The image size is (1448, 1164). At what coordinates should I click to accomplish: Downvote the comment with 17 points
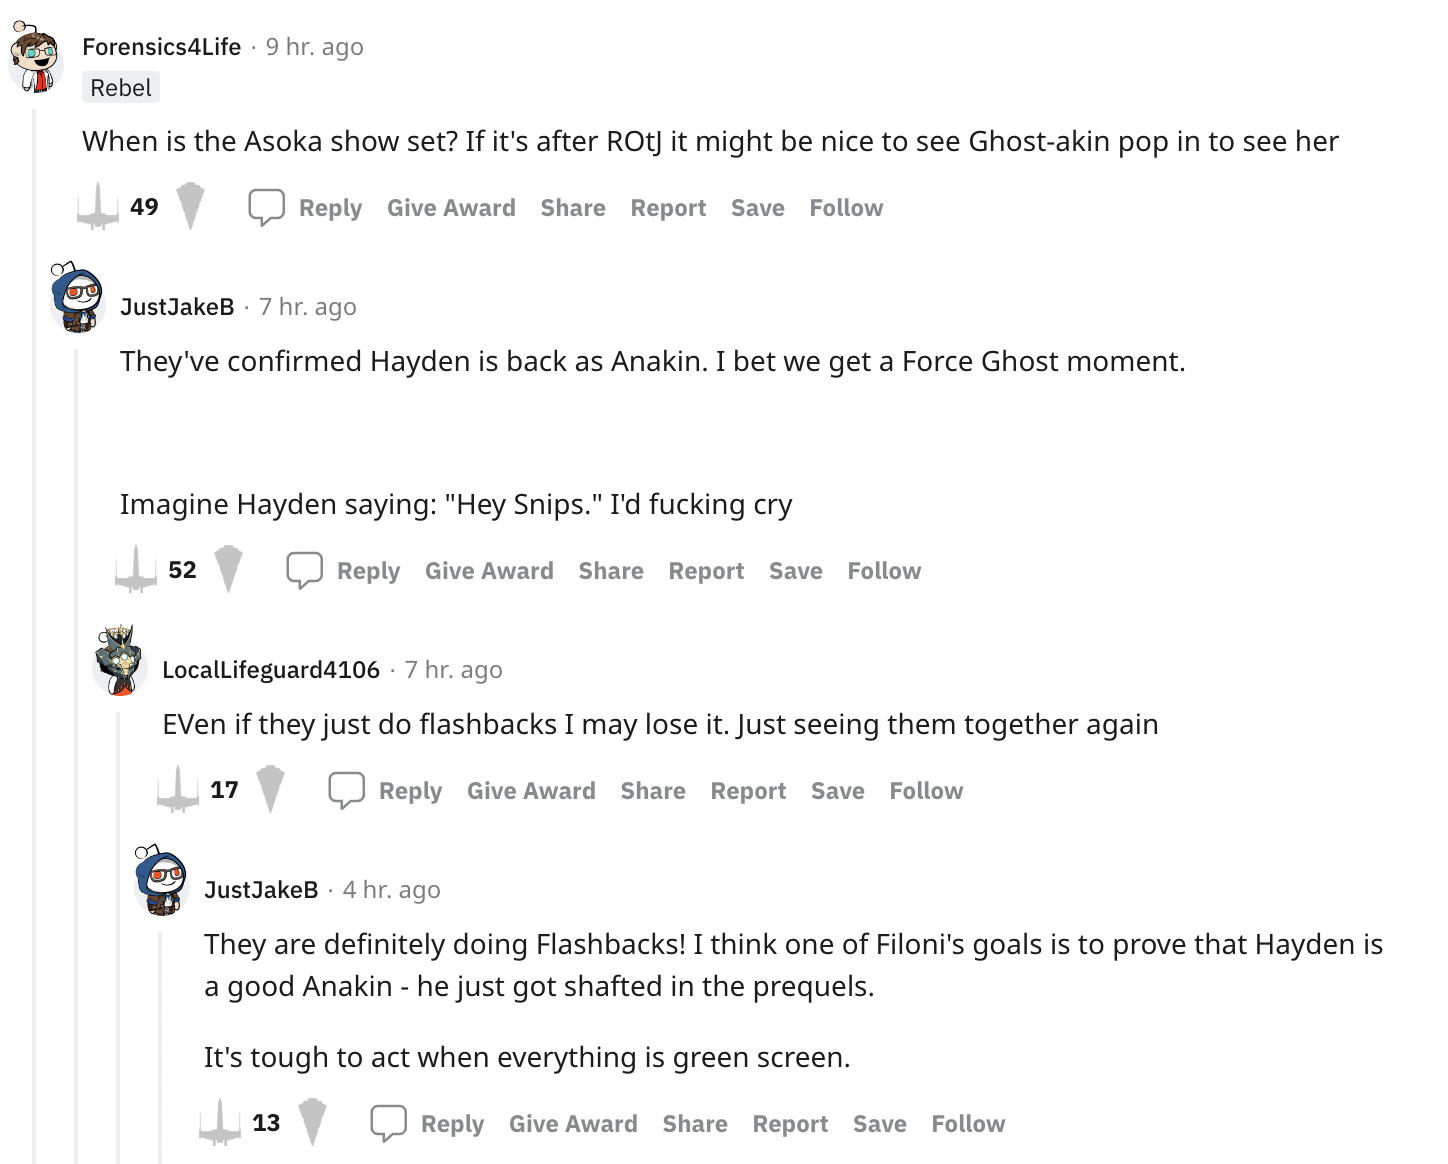tap(270, 790)
